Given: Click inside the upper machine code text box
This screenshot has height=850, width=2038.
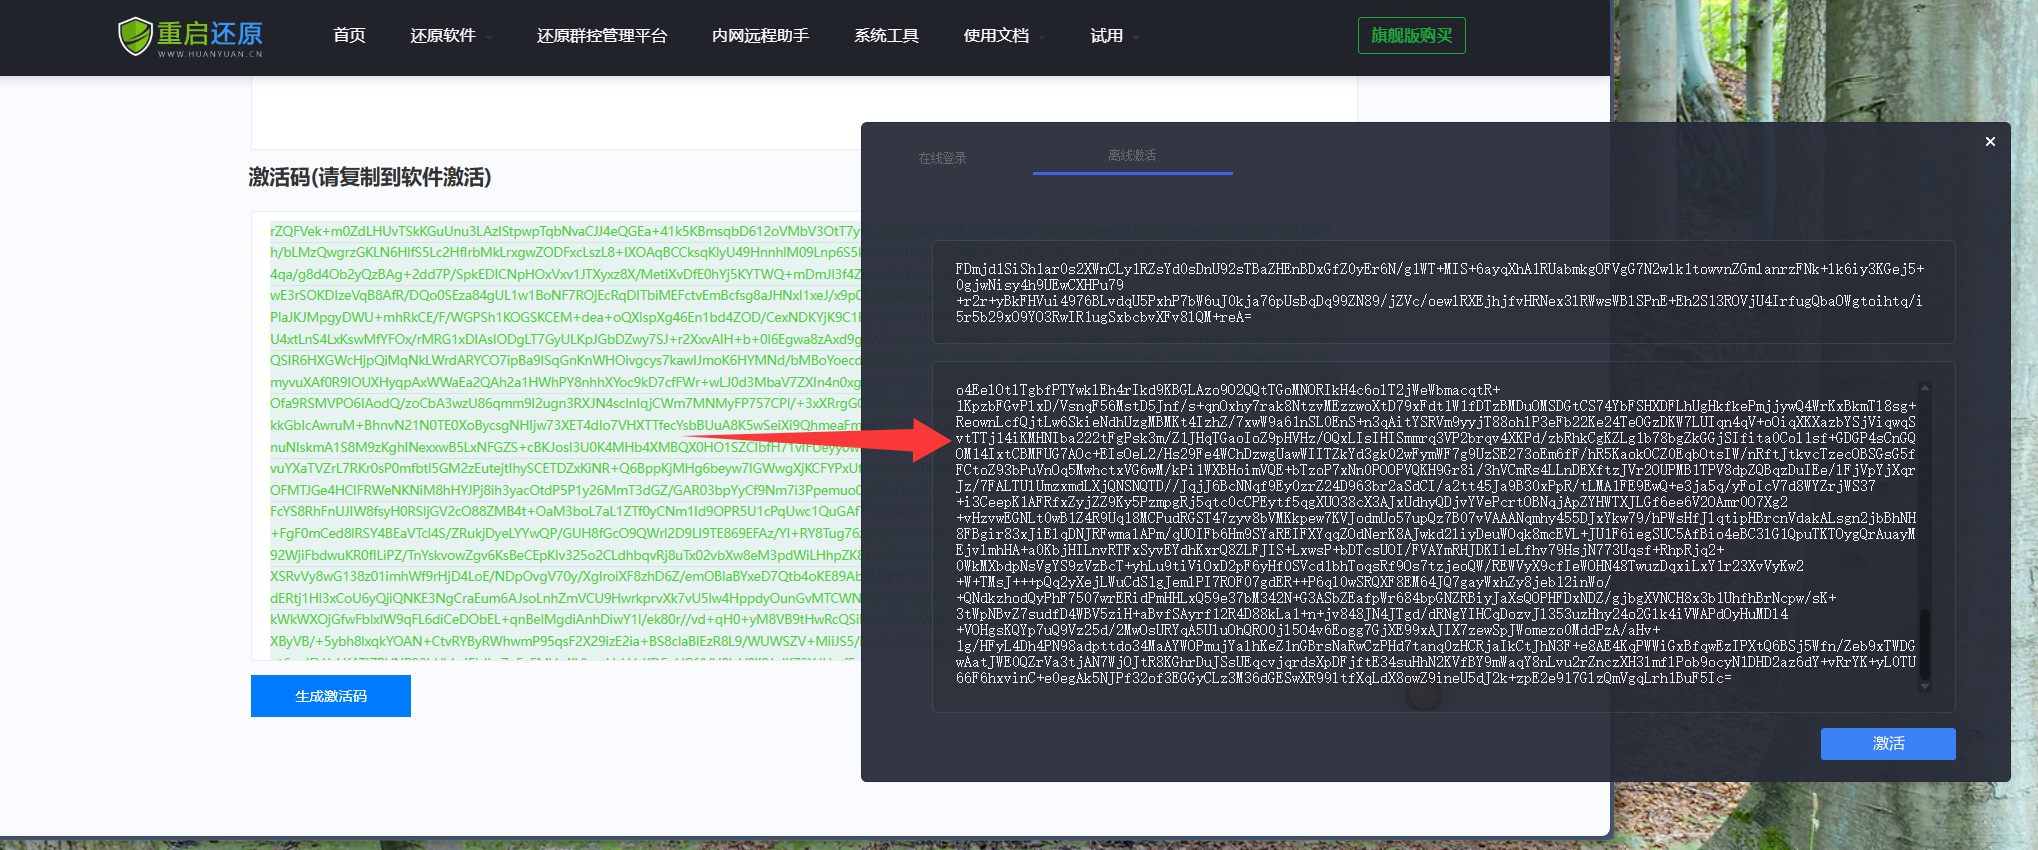Looking at the screenshot, I should (x=1440, y=293).
